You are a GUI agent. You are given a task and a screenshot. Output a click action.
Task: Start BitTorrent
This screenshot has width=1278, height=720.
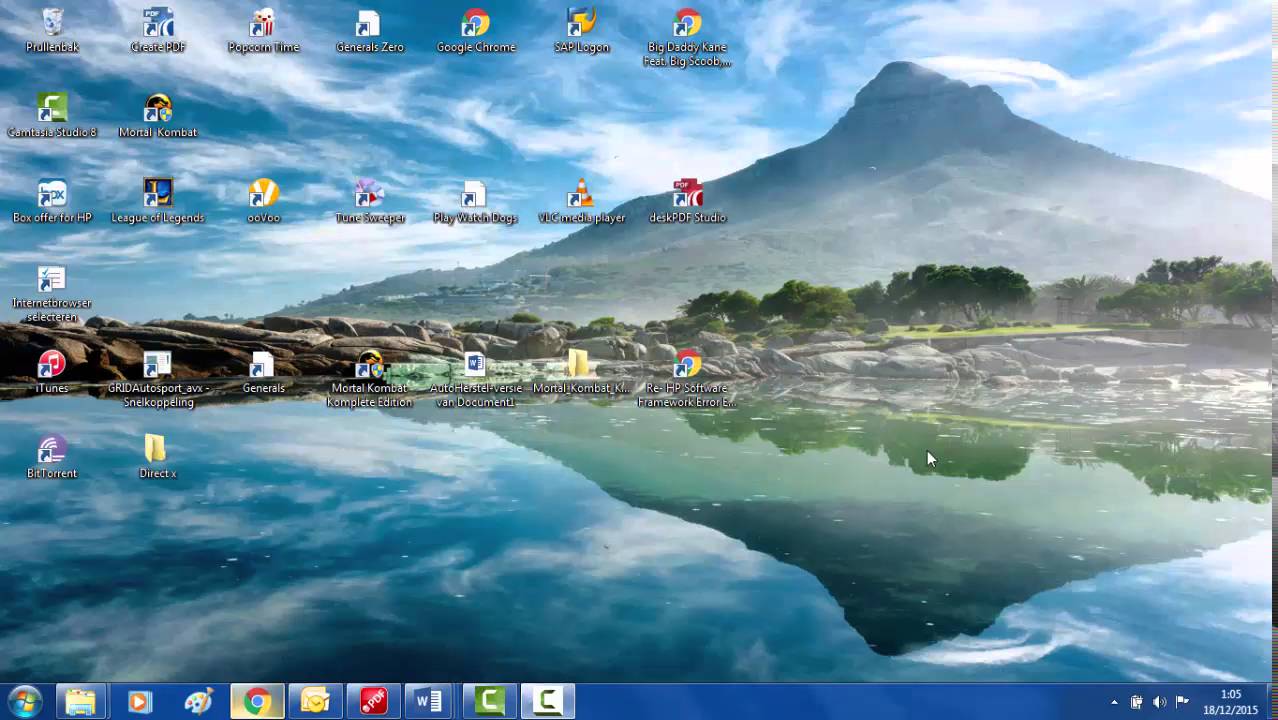coord(52,450)
